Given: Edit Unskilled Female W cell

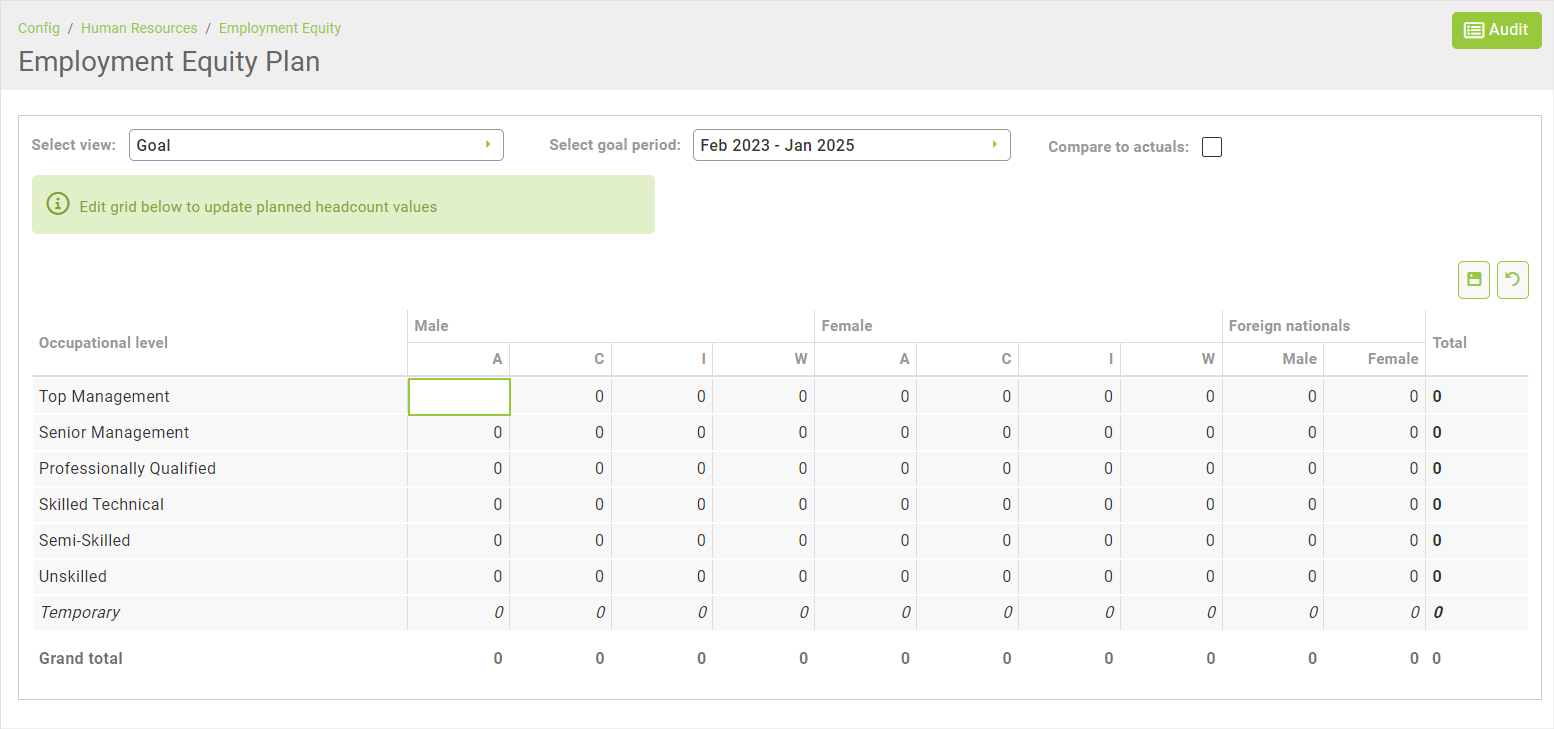Looking at the screenshot, I should pos(1170,577).
